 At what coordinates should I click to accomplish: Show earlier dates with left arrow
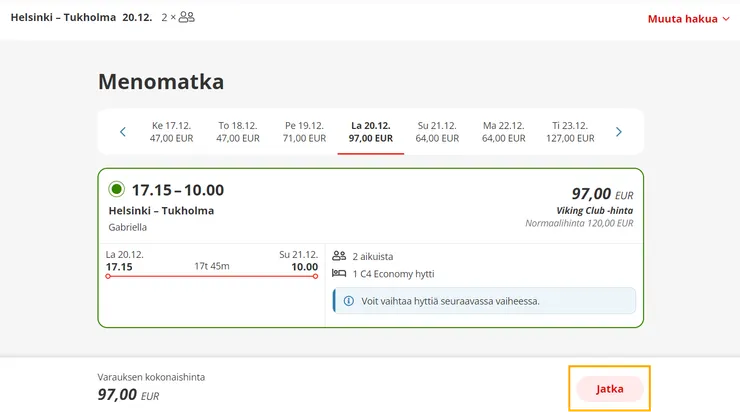click(123, 132)
